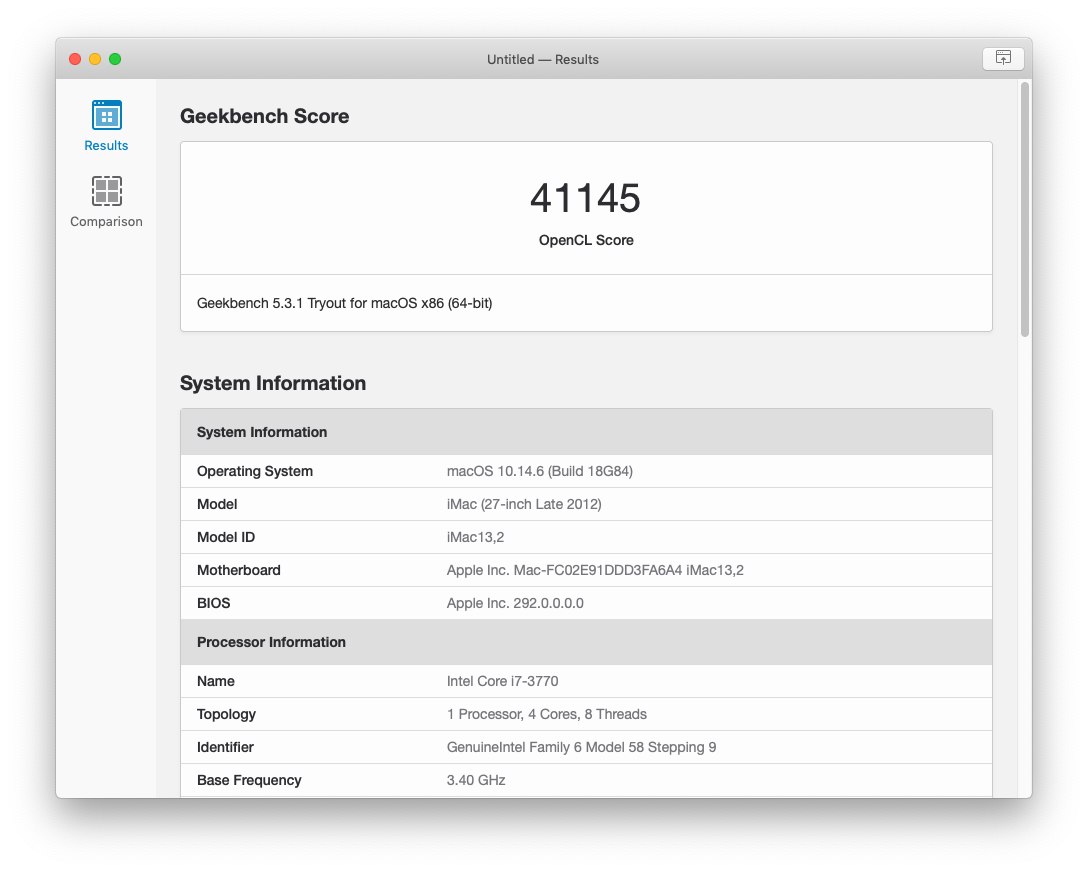Click the Geekbench Score heading
This screenshot has width=1088, height=872.
[x=264, y=116]
